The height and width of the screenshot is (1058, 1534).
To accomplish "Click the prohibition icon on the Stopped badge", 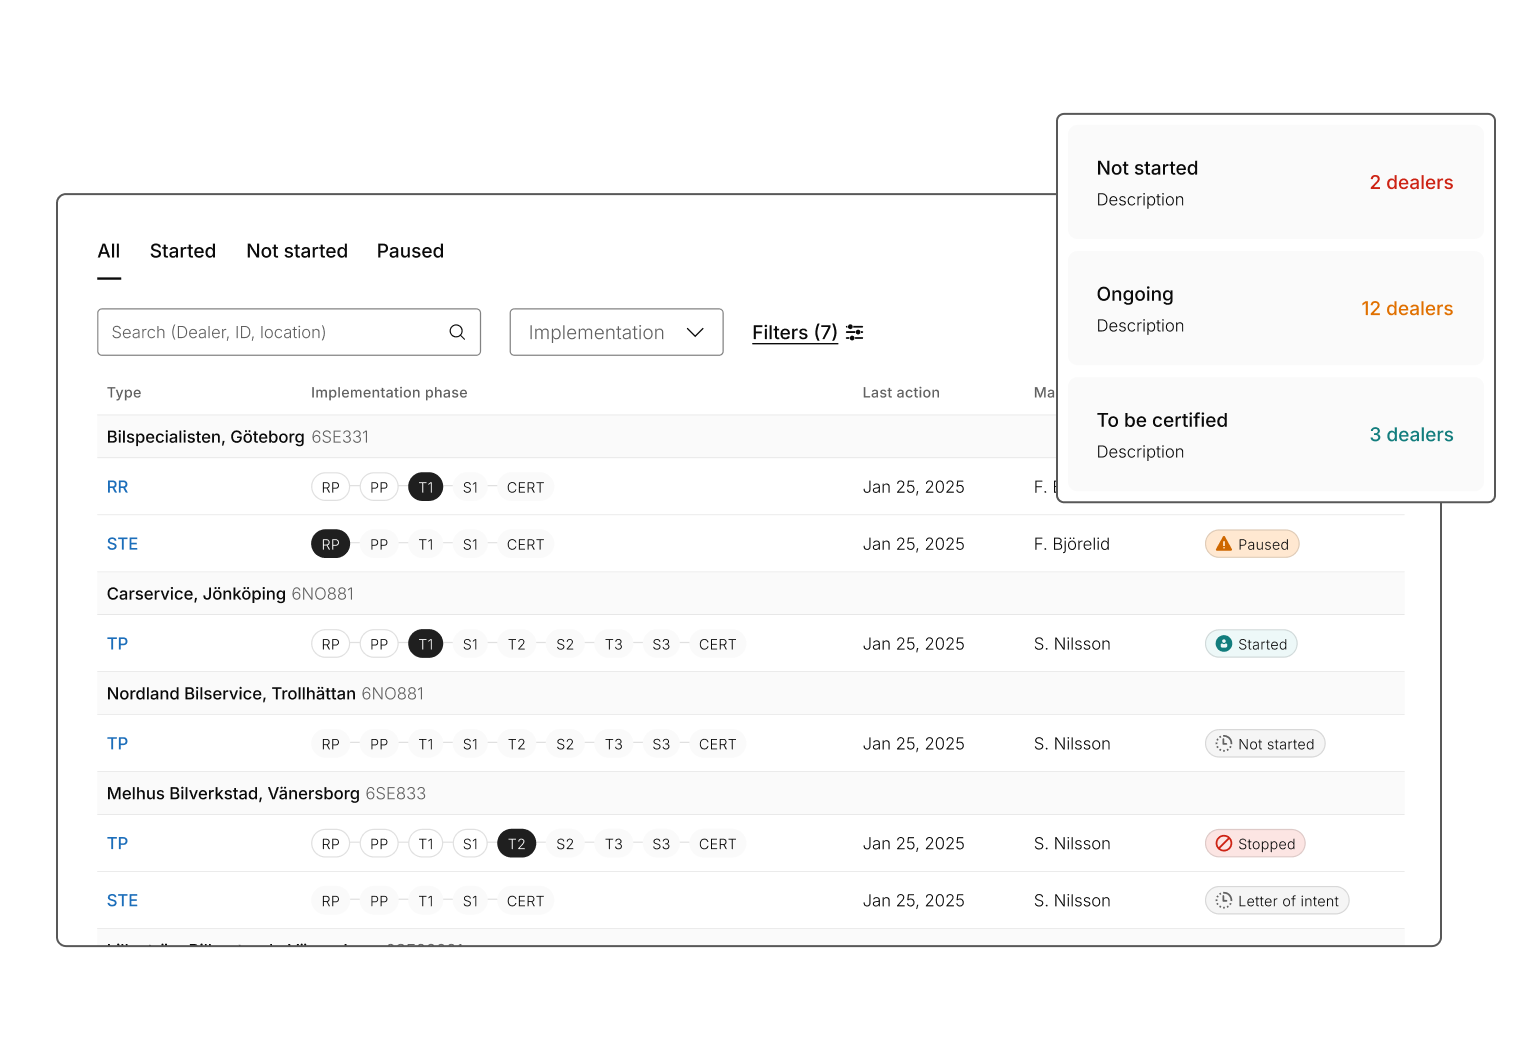I will 1224,843.
